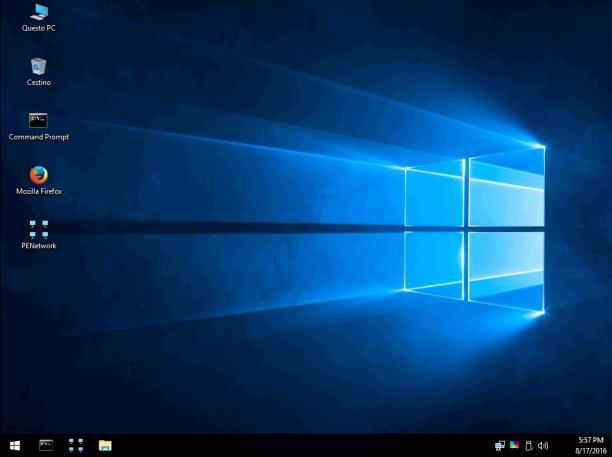This screenshot has width=612, height=457.
Task: Open the colorful display tray icon
Action: (x=514, y=445)
